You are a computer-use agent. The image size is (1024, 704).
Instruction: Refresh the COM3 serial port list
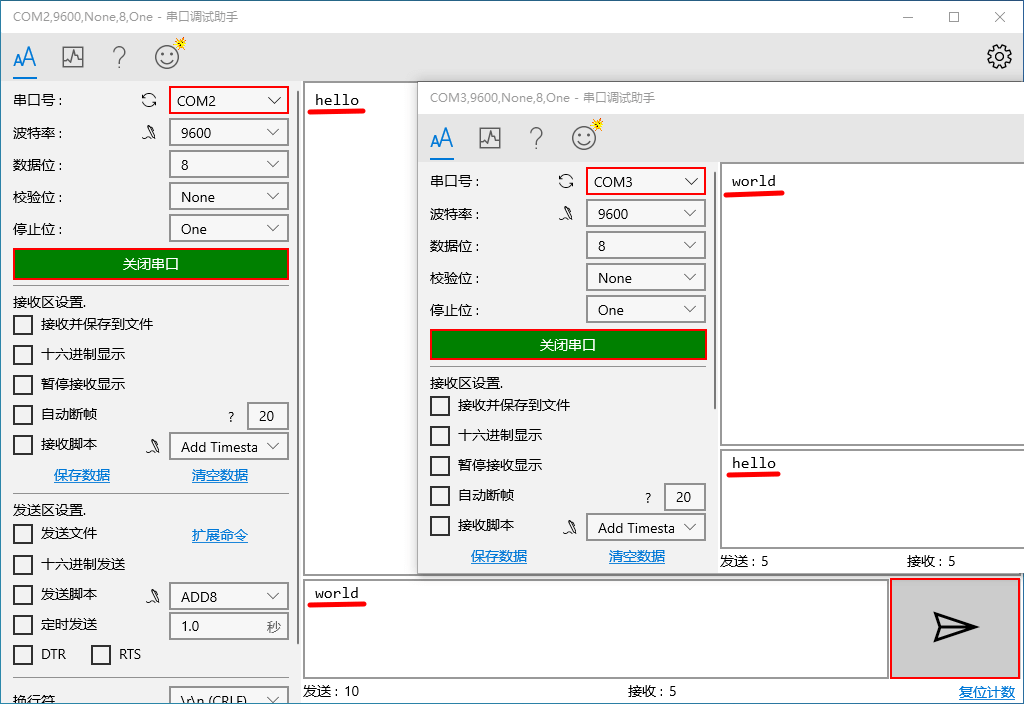click(x=565, y=180)
